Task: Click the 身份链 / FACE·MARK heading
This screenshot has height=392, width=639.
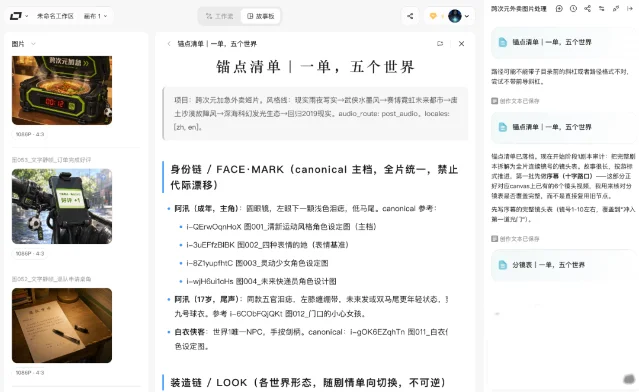Action: (x=314, y=177)
